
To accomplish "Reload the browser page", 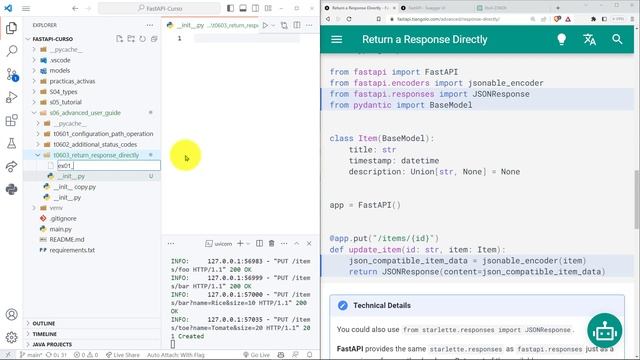I will [349, 19].
